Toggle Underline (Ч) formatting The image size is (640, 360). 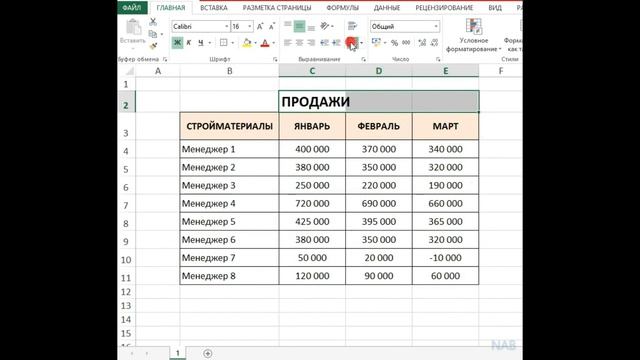tap(200, 42)
